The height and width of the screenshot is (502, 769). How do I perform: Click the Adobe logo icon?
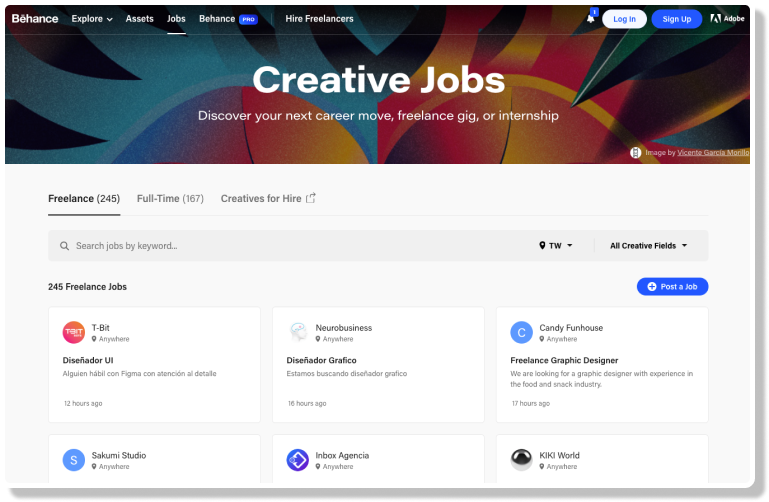(727, 19)
